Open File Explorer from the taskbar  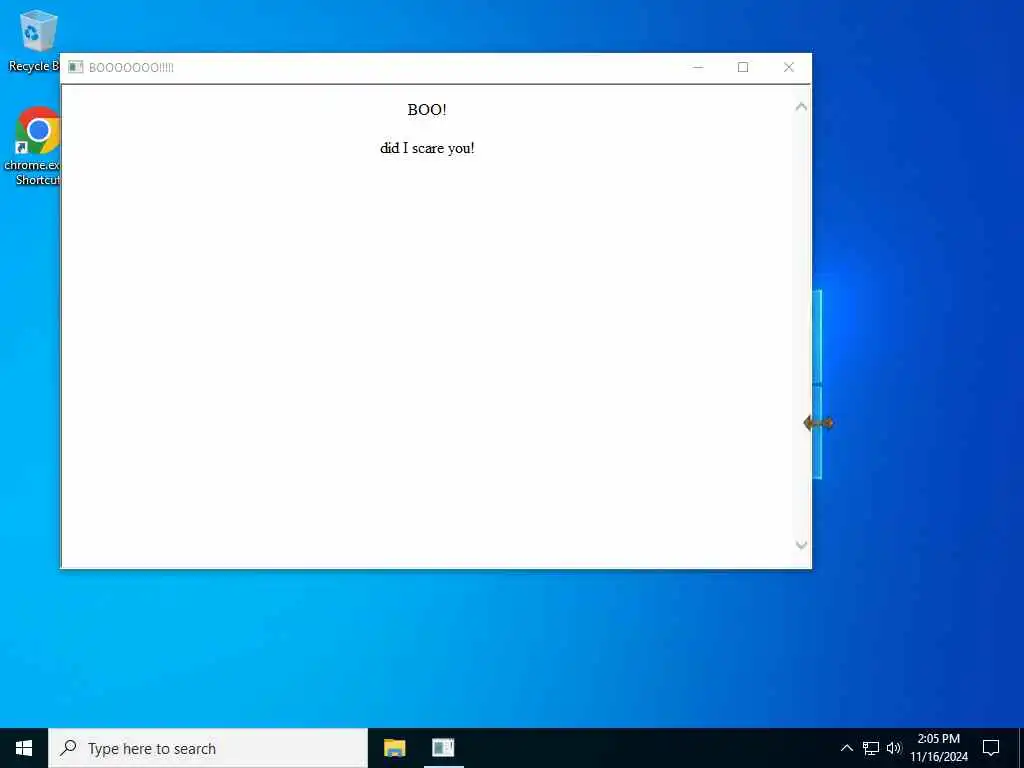point(394,748)
